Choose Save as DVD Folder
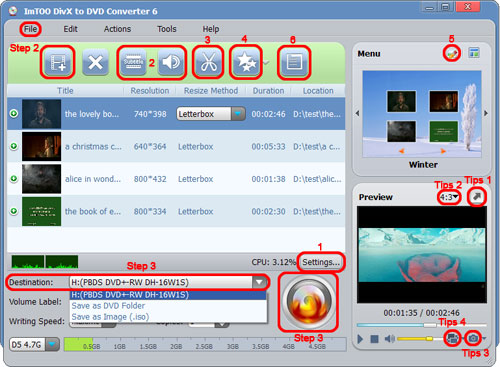This screenshot has width=500, height=367. coord(168,306)
